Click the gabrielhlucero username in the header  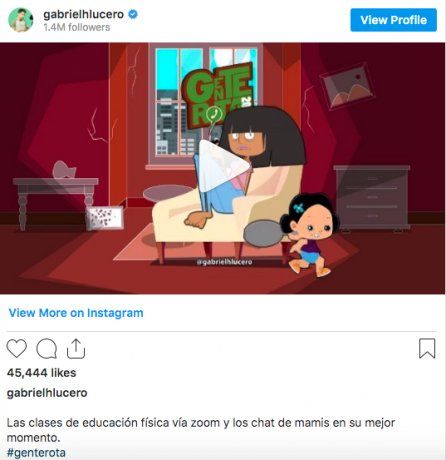point(84,15)
